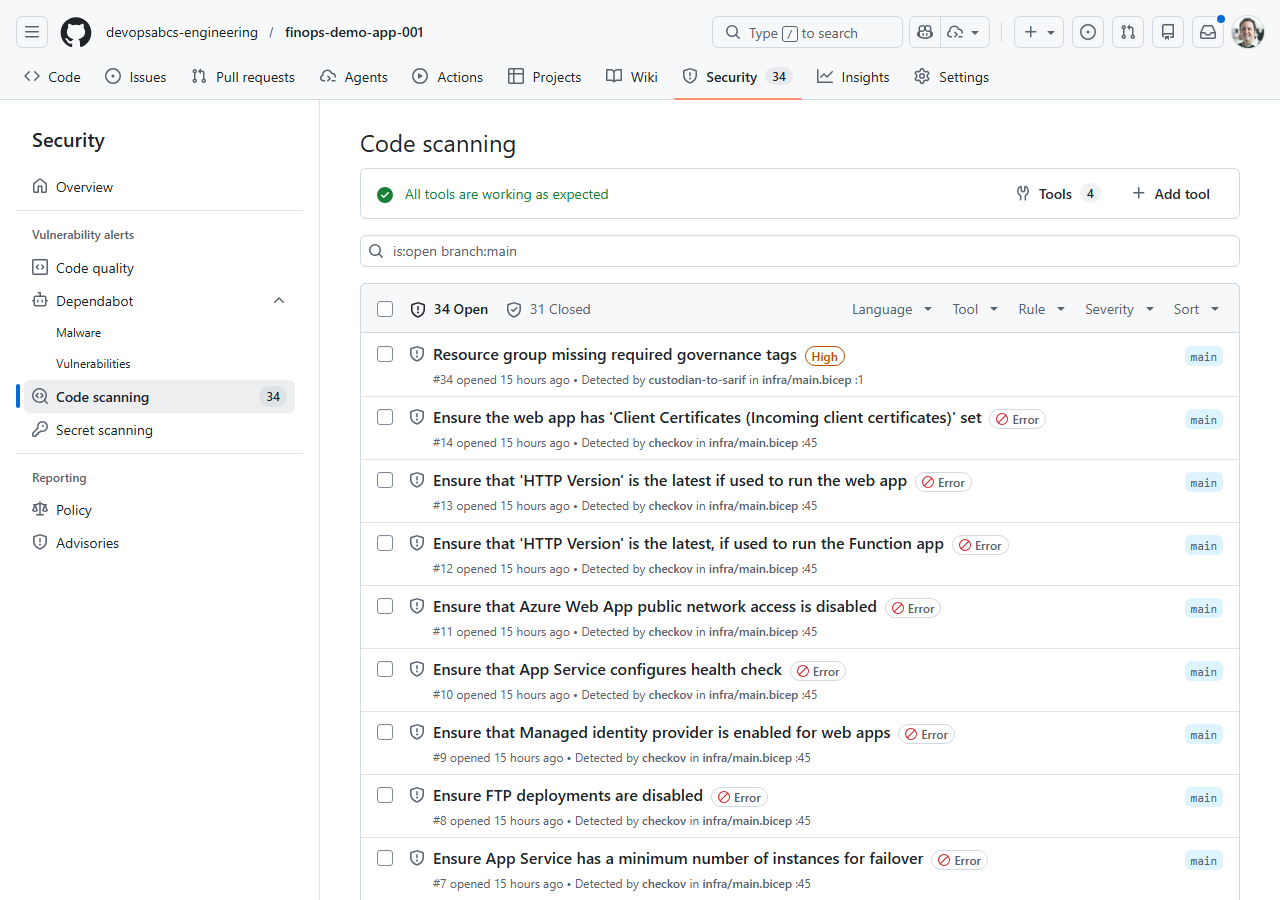Open the Severity filter dropdown
The height and width of the screenshot is (900, 1280).
(x=1118, y=309)
